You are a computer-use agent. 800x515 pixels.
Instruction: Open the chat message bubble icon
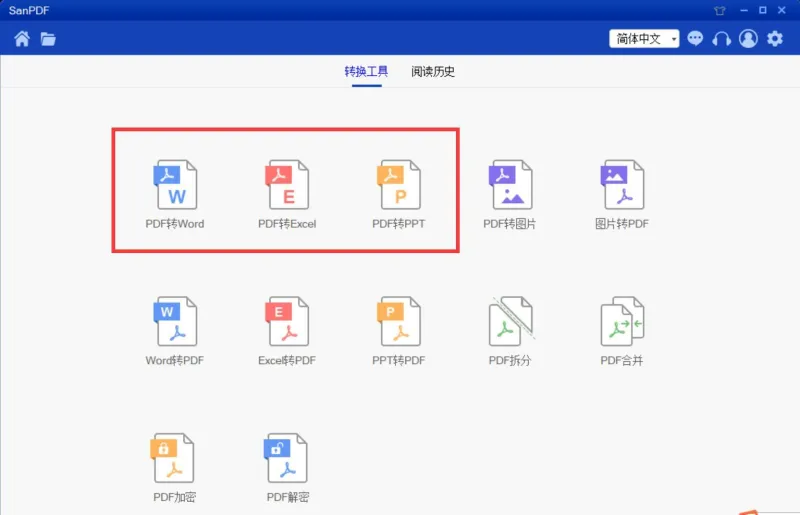point(695,39)
